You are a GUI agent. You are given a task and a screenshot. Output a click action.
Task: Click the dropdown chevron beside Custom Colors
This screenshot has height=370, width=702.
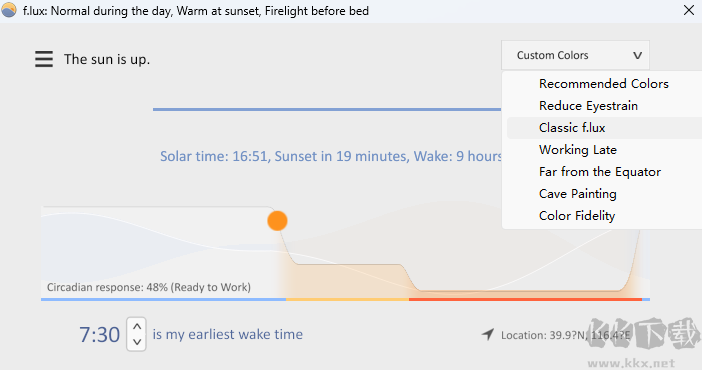(638, 56)
